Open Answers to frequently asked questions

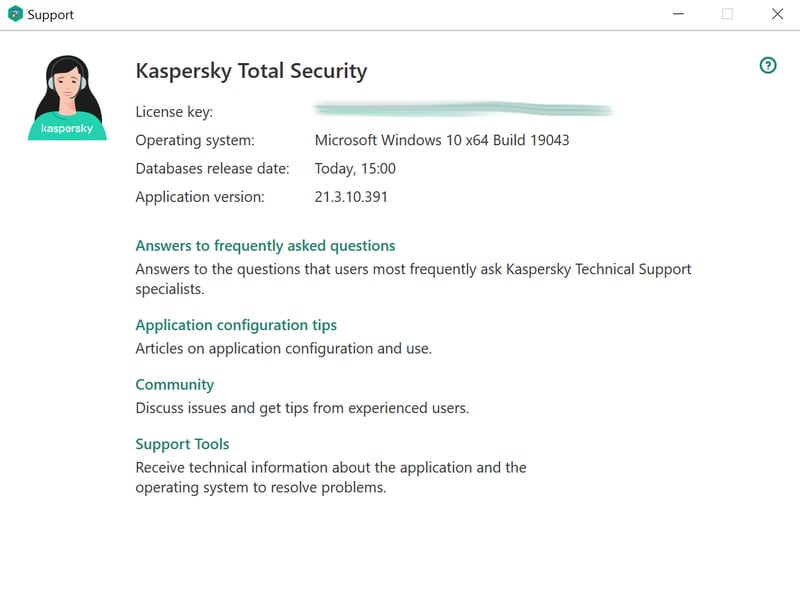[265, 246]
